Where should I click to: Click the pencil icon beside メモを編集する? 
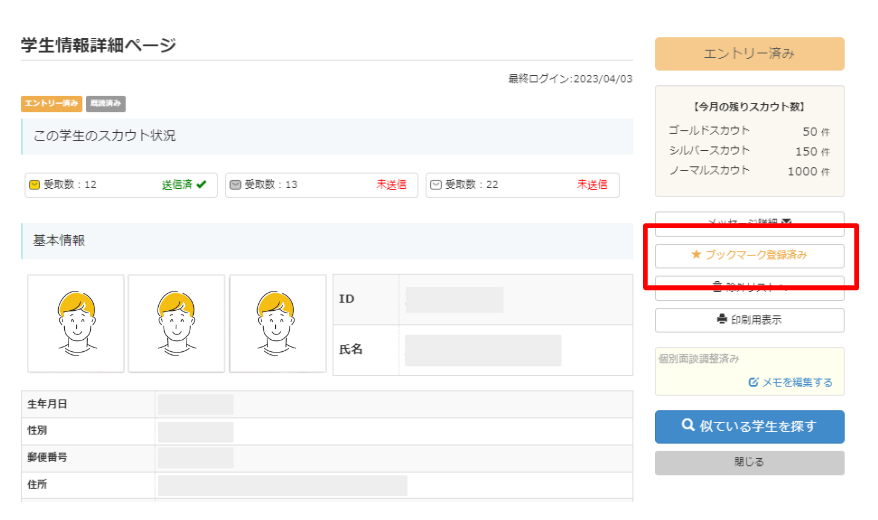pos(754,382)
